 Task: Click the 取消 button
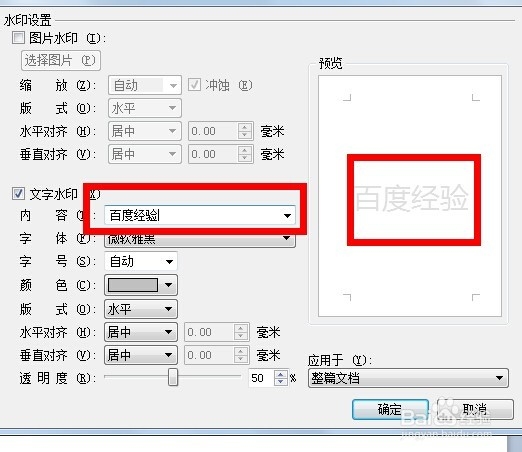(x=475, y=409)
